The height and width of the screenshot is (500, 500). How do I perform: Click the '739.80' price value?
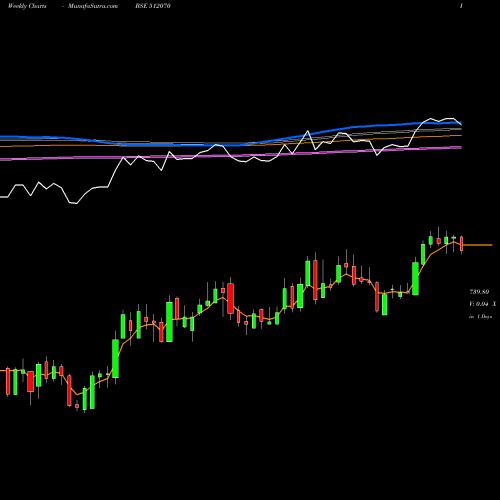point(479,292)
